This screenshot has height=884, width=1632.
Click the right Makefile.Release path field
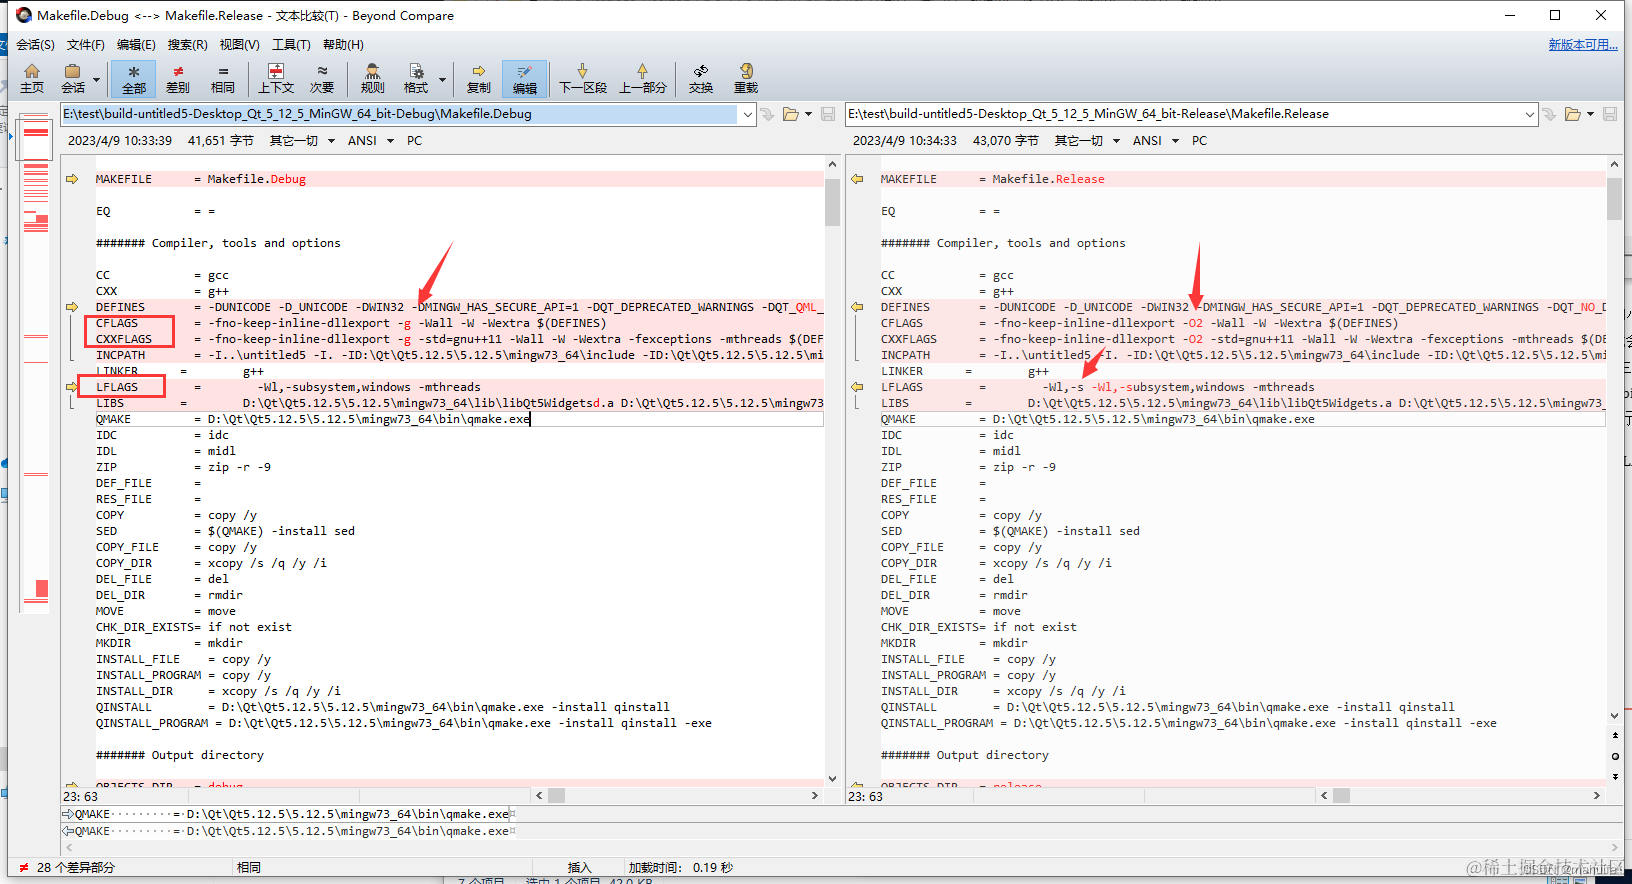[1184, 114]
